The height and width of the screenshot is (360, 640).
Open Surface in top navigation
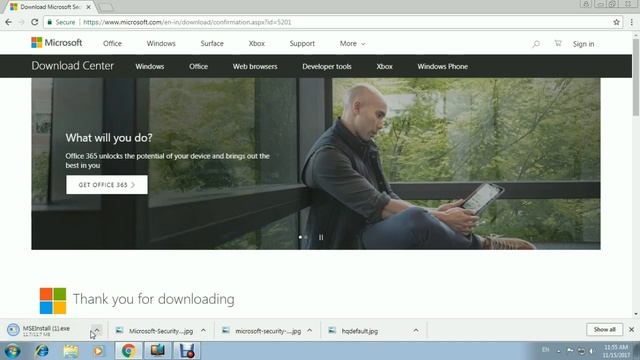tap(212, 43)
